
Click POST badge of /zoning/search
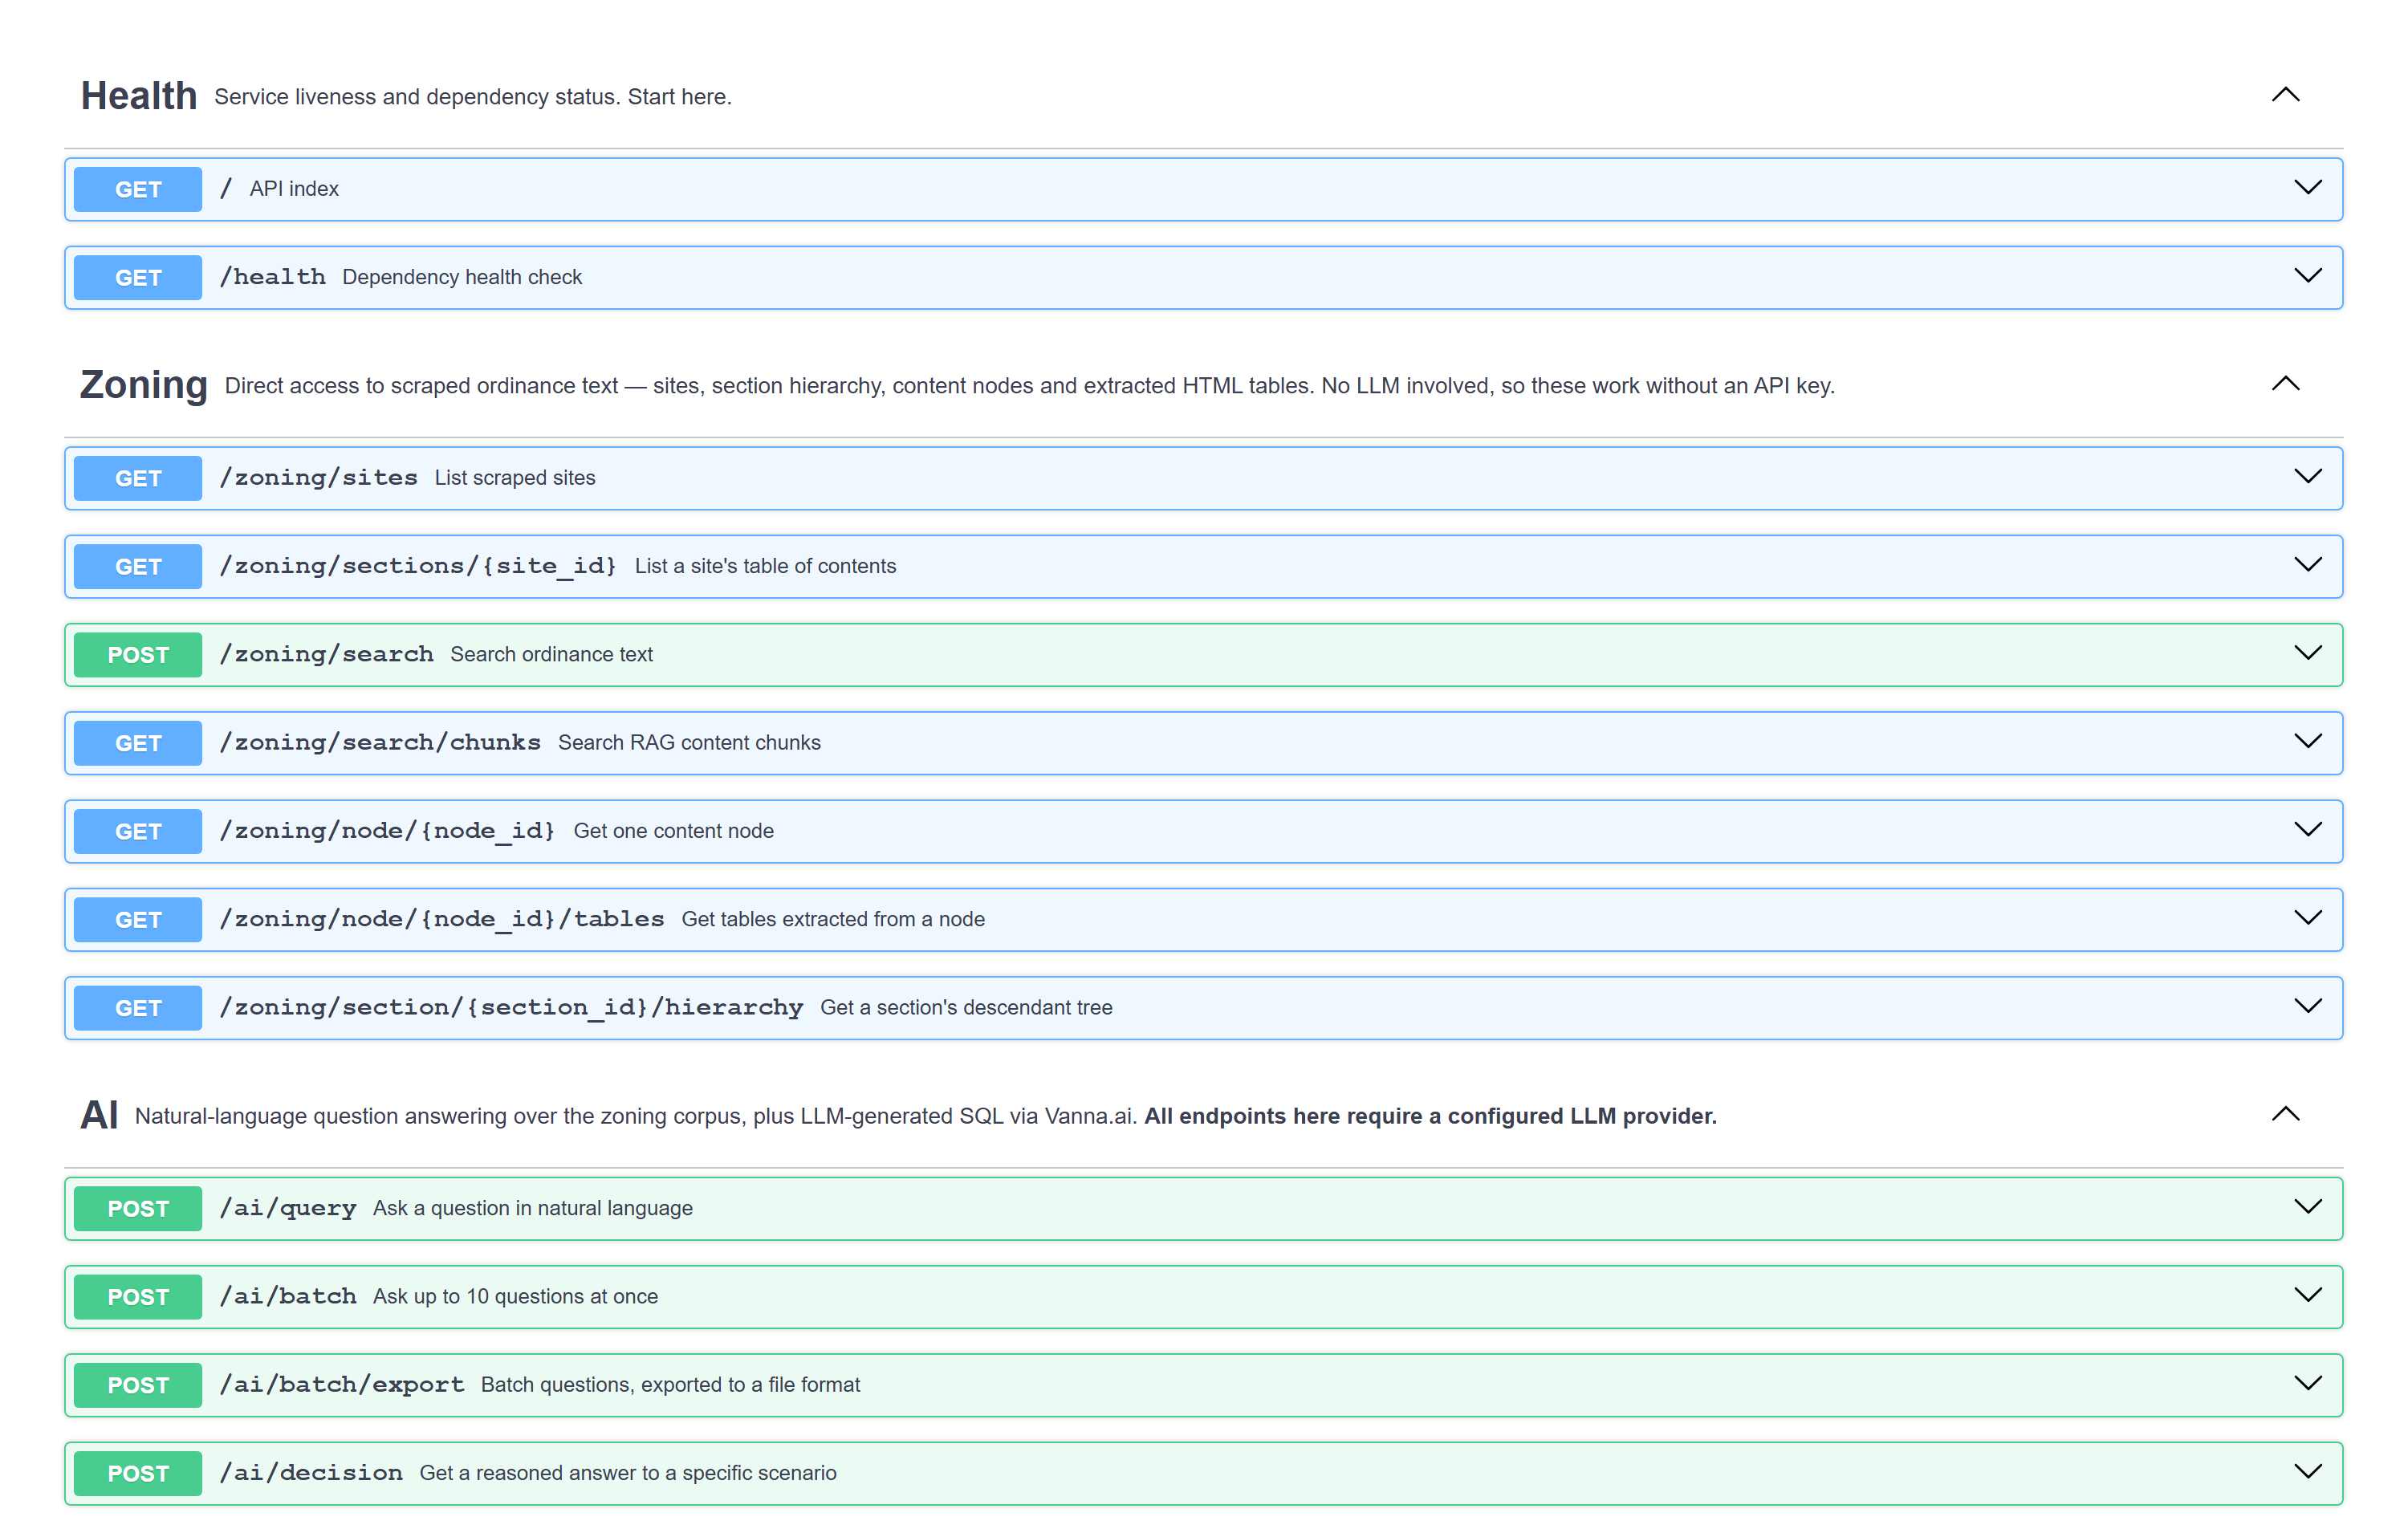138,655
